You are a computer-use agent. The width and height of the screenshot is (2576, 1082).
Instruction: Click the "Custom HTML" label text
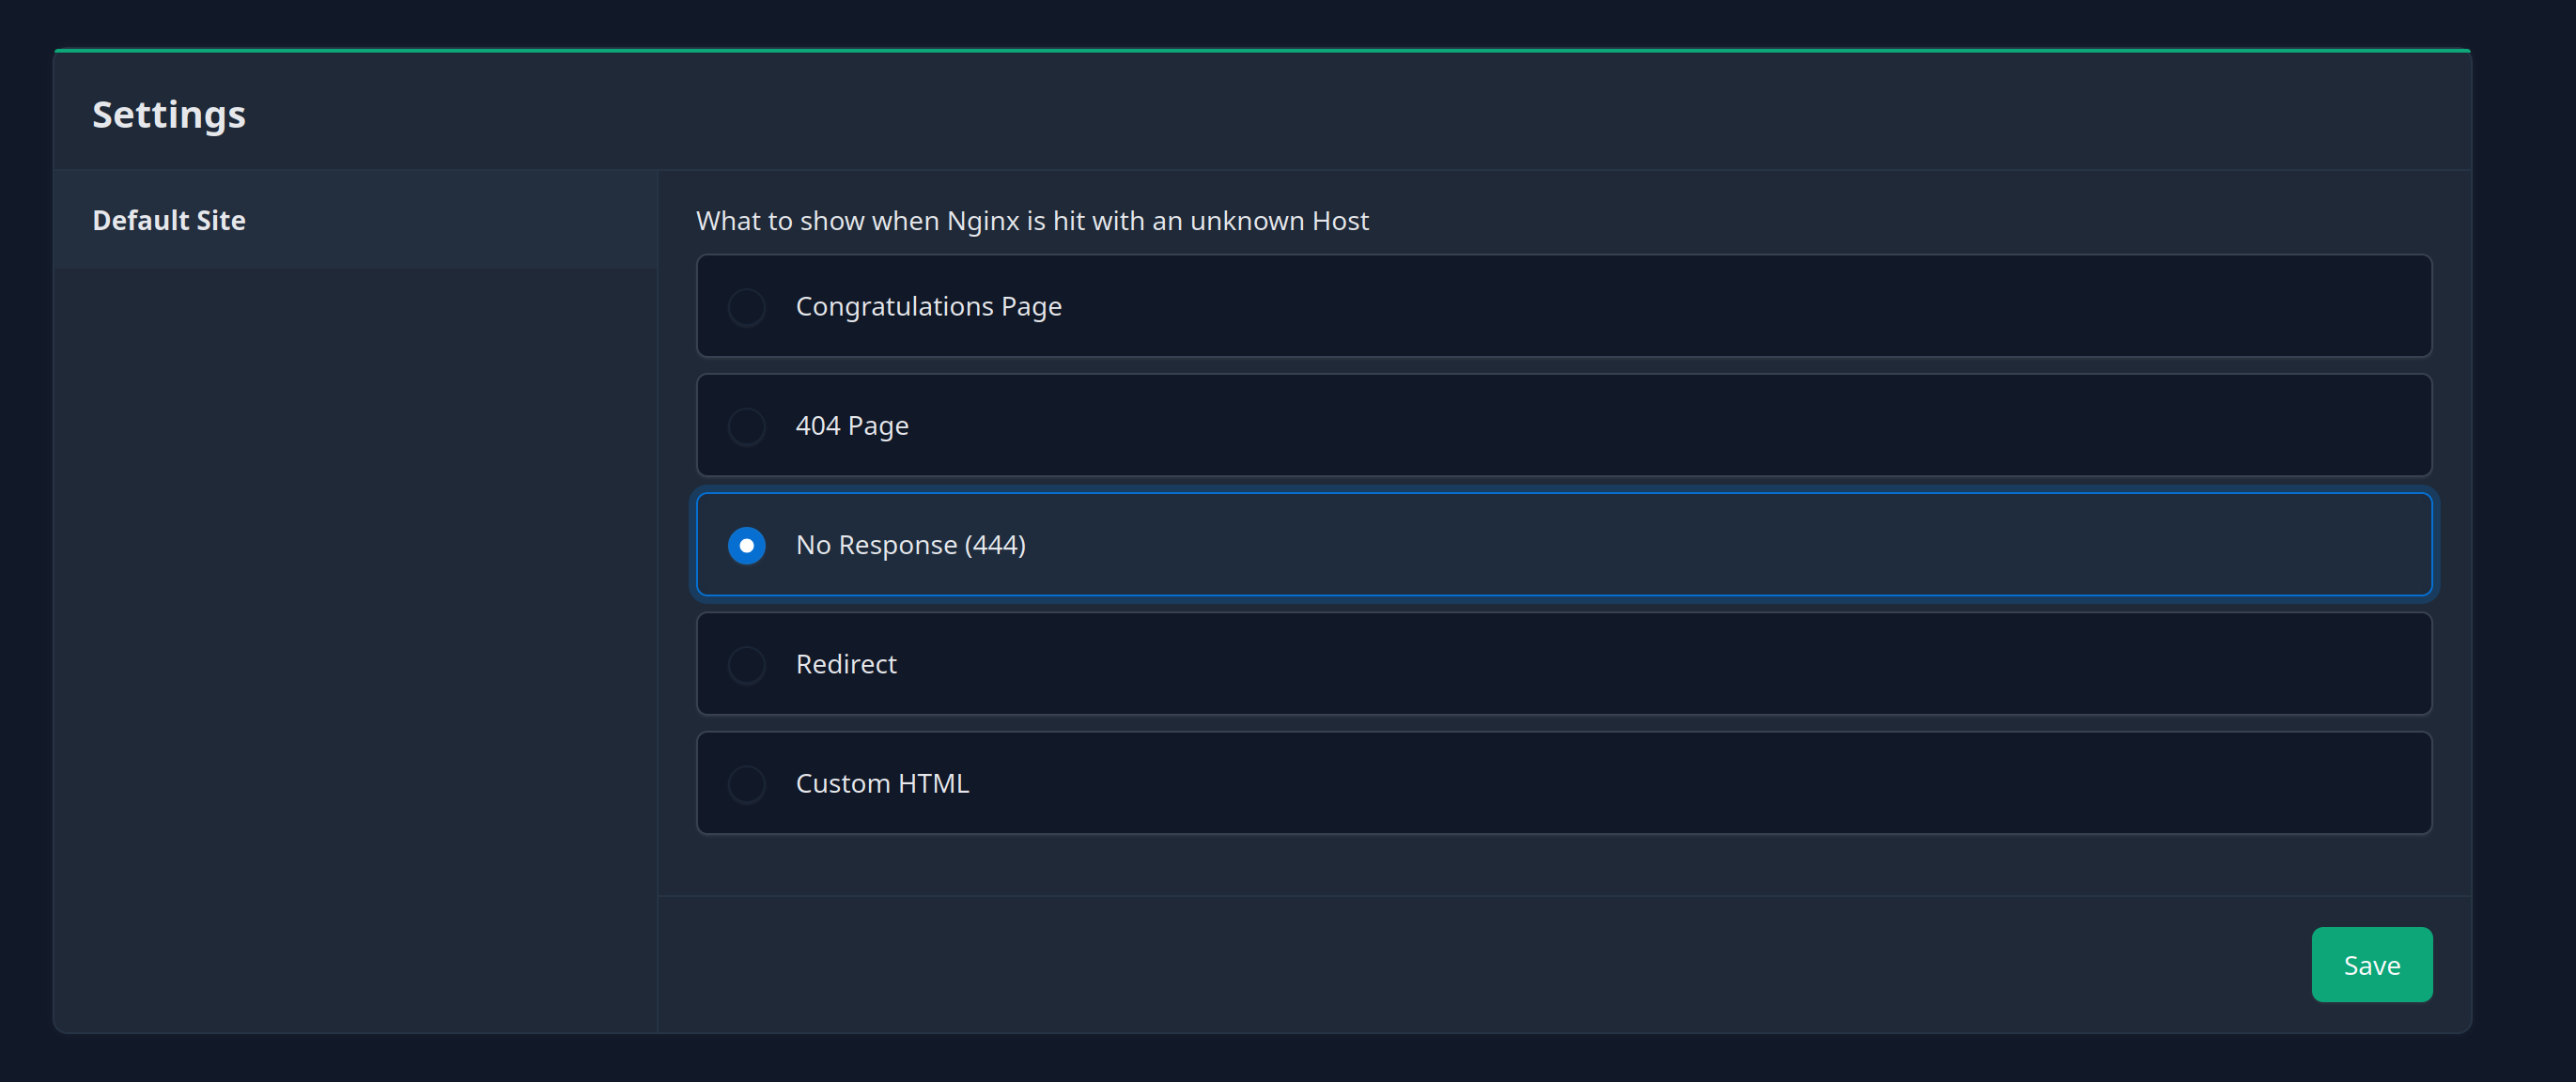pos(882,784)
